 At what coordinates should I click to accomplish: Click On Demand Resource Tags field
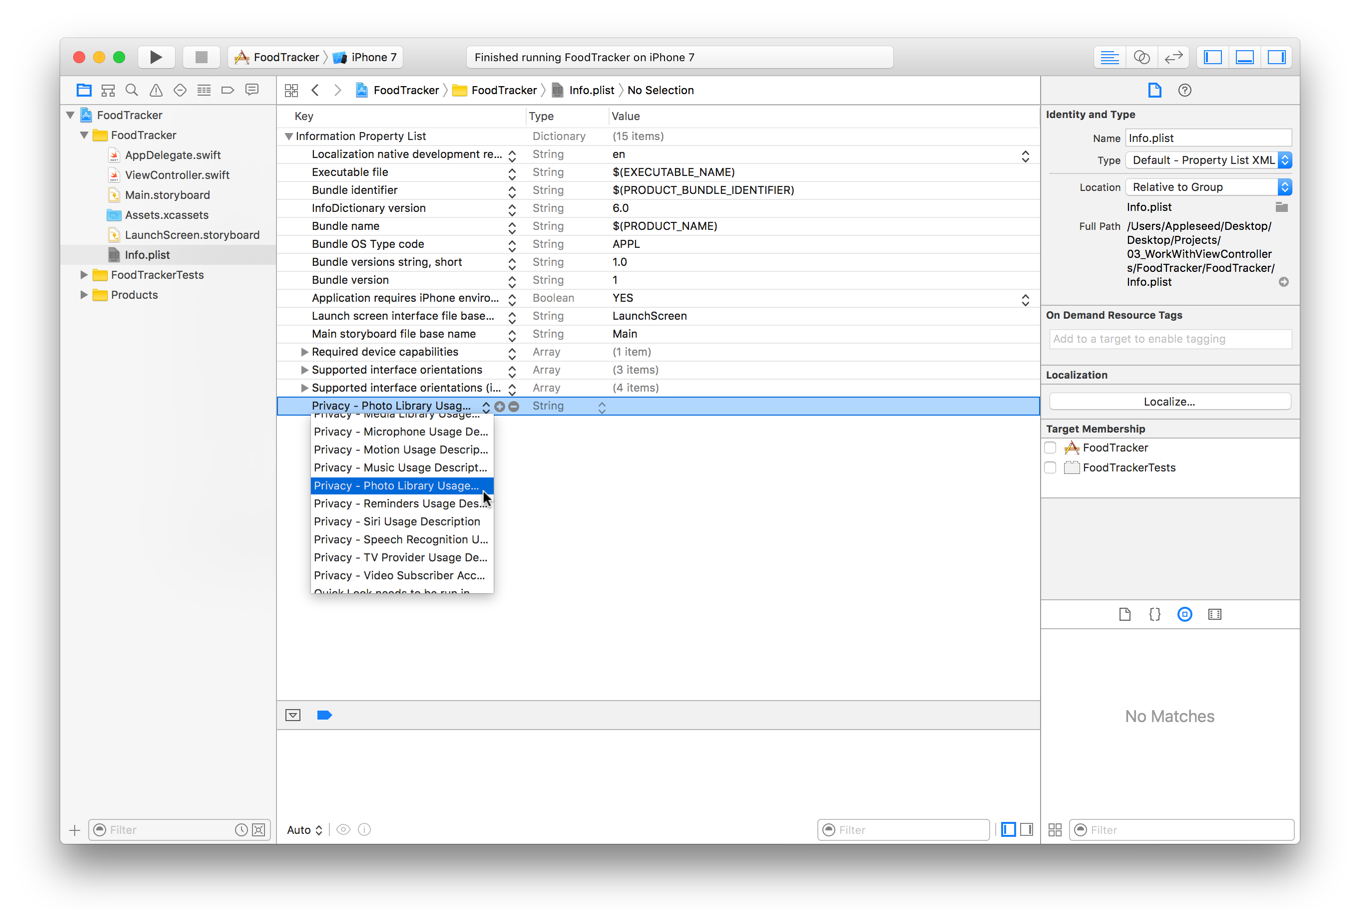(1170, 339)
